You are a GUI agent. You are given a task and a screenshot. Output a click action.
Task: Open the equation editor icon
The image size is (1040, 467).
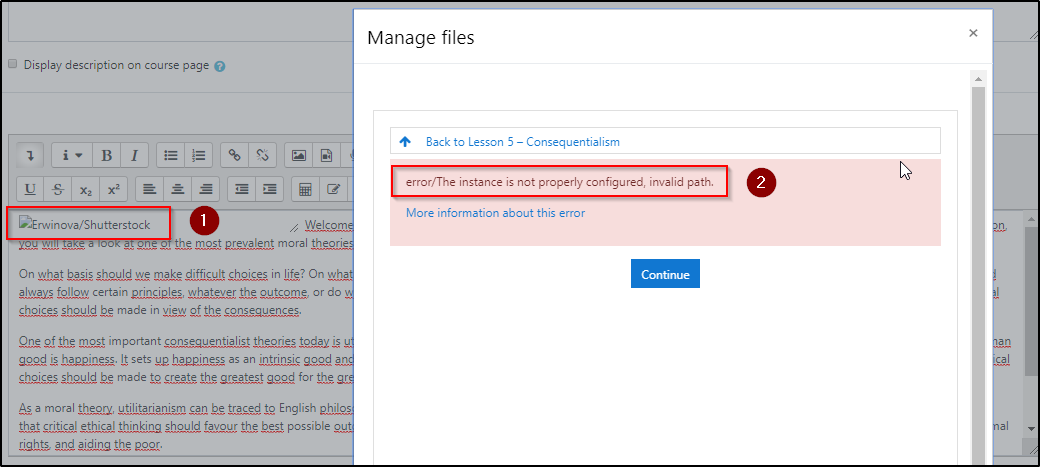tap(306, 188)
